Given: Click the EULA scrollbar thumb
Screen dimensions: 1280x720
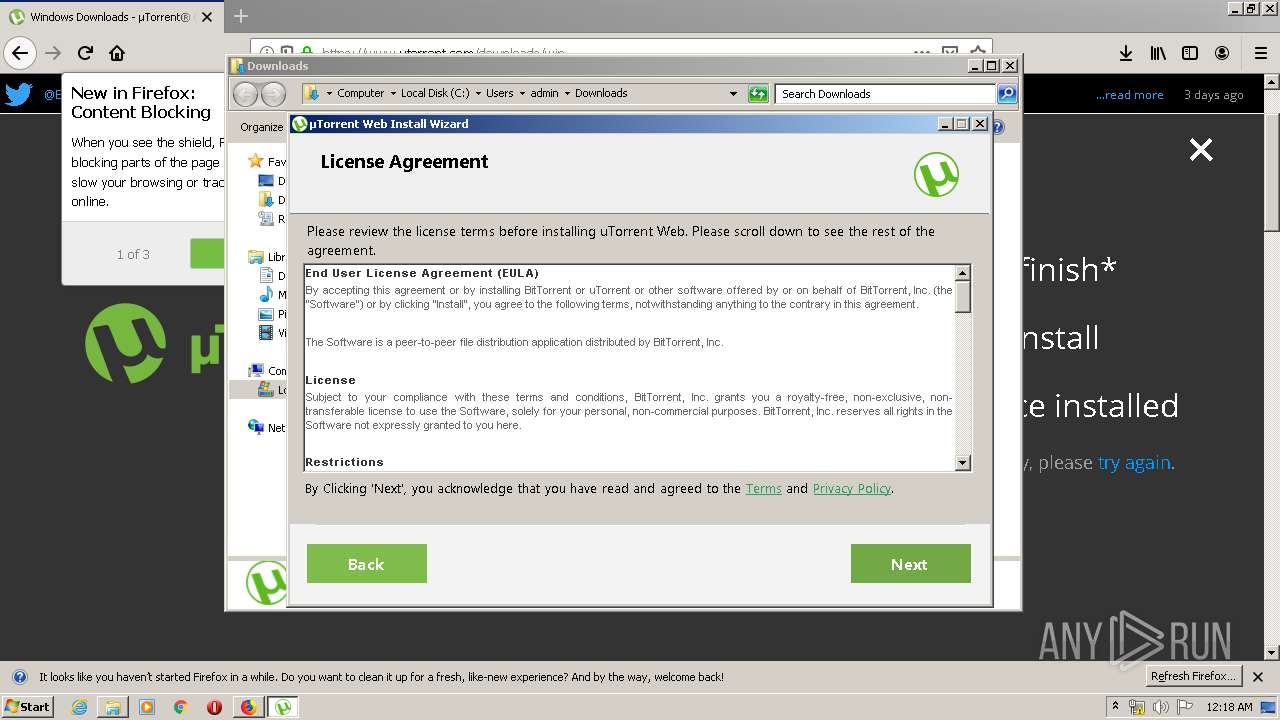Looking at the screenshot, I should coord(963,297).
